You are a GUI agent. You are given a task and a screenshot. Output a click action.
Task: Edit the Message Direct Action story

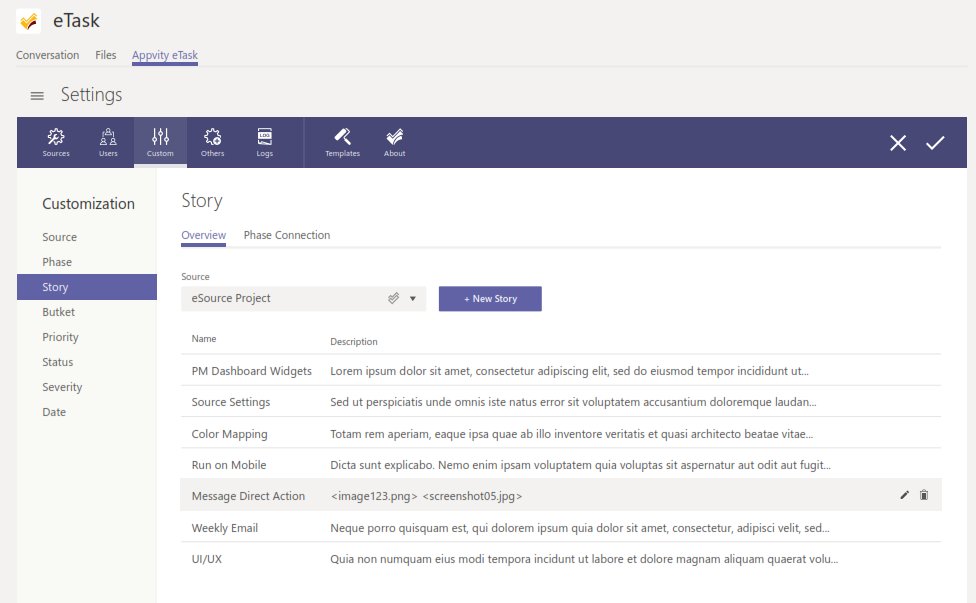pos(905,495)
